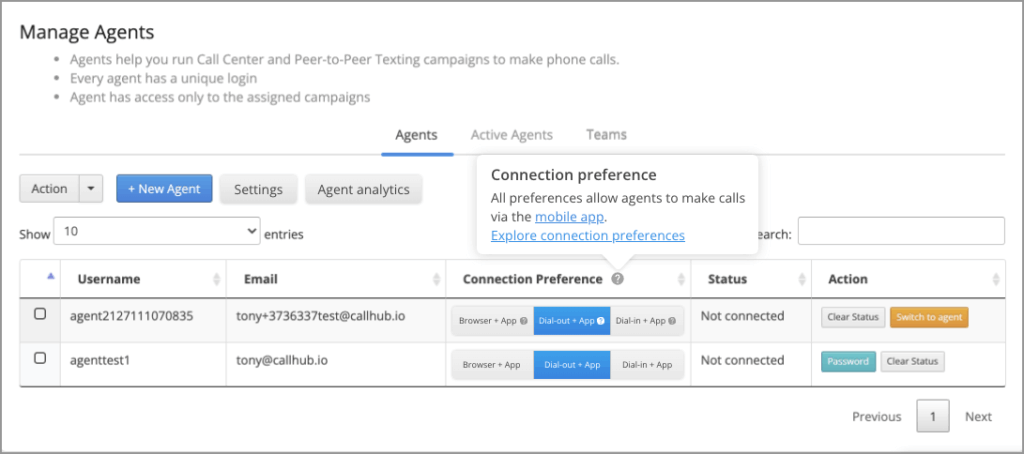This screenshot has height=454, width=1024.
Task: Select Browser + App for agenttest1
Action: point(492,365)
